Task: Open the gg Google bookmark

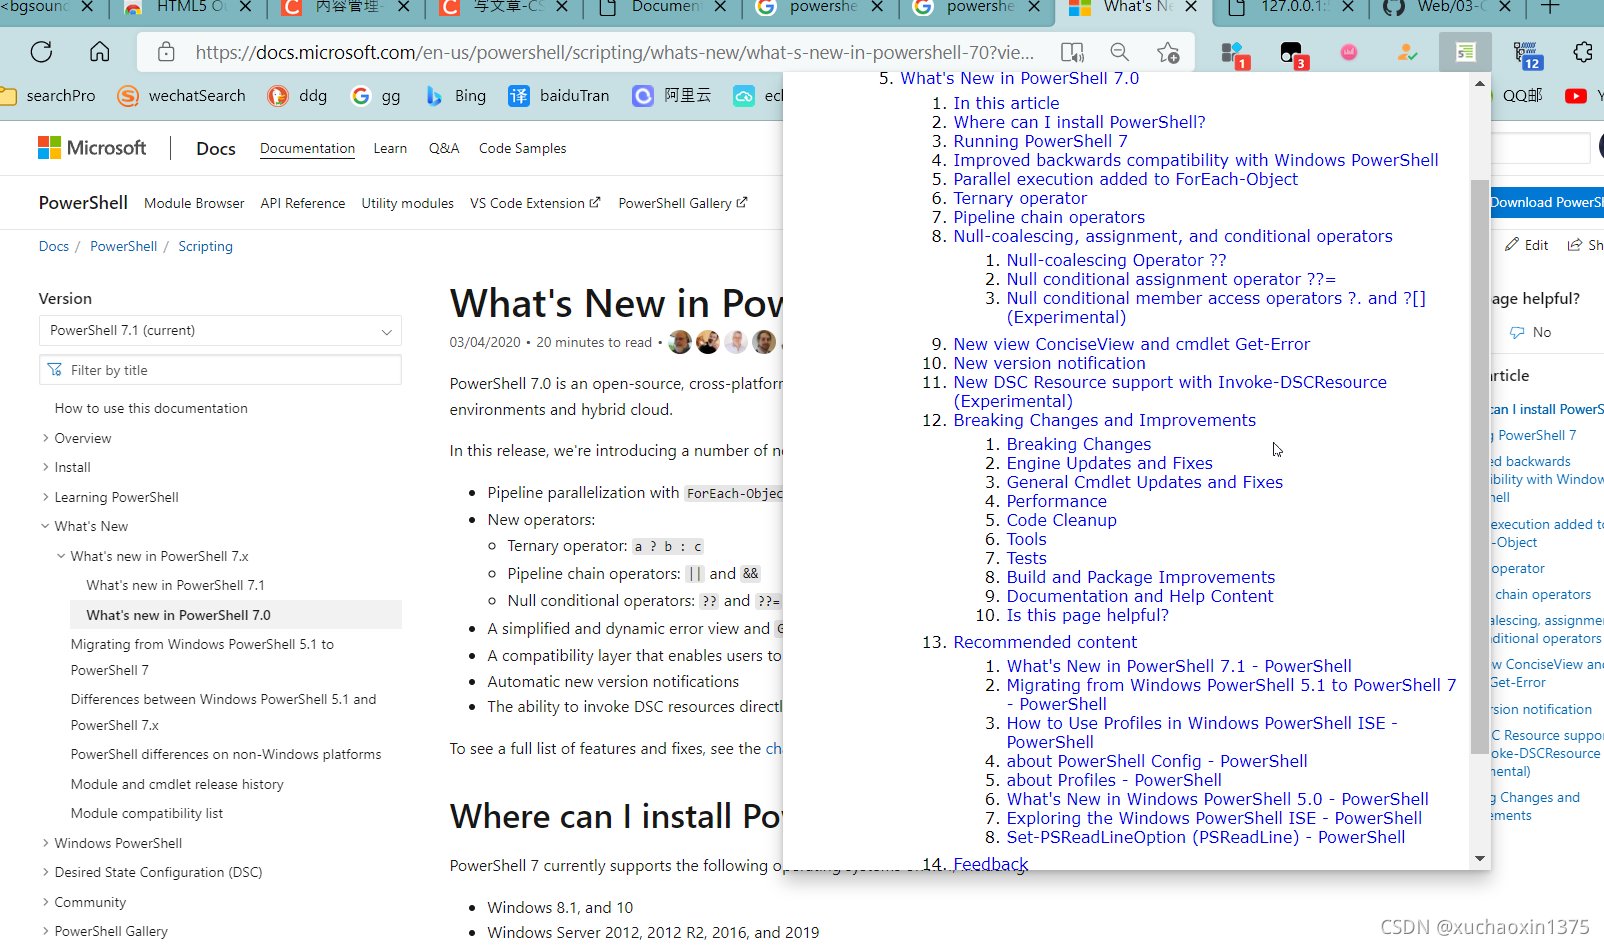Action: (376, 96)
